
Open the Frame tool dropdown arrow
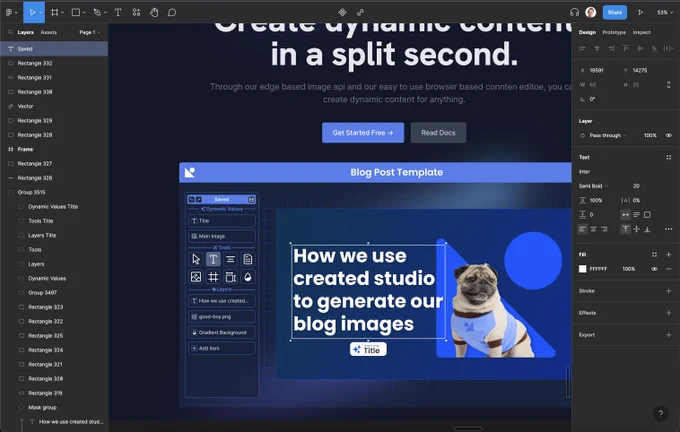coord(62,13)
